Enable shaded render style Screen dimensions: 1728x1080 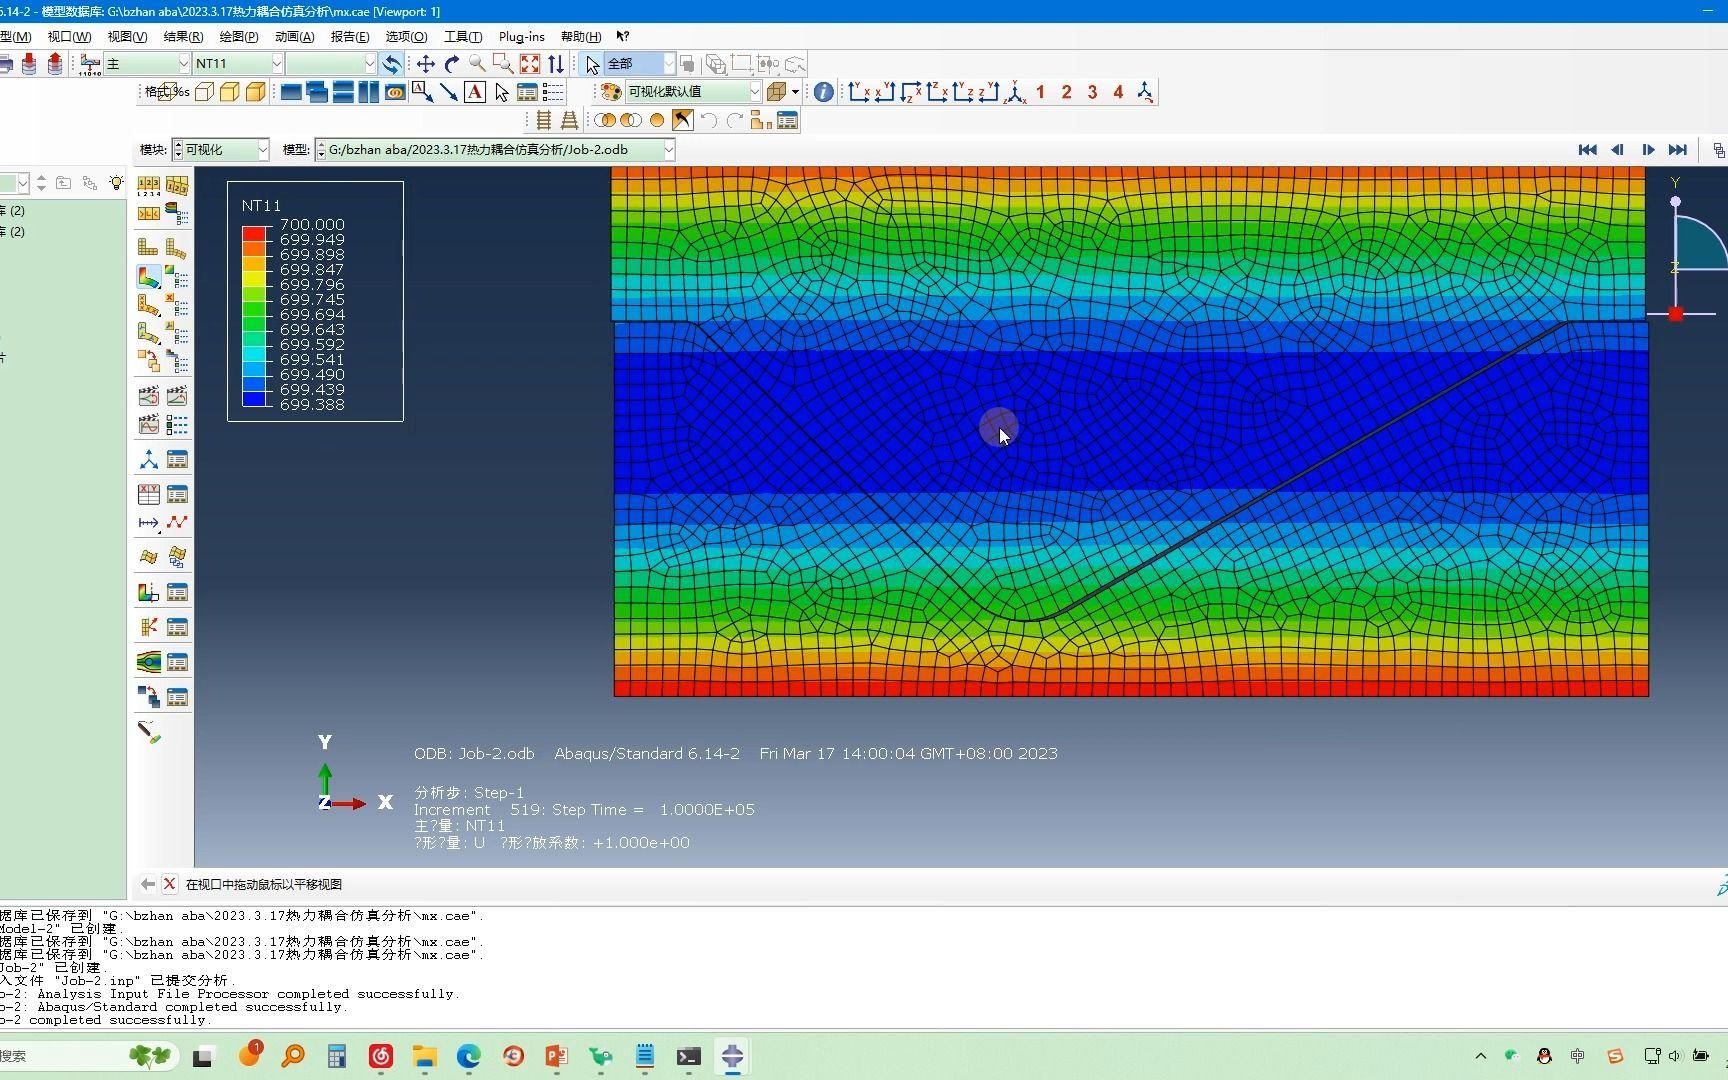pyautogui.click(x=256, y=92)
